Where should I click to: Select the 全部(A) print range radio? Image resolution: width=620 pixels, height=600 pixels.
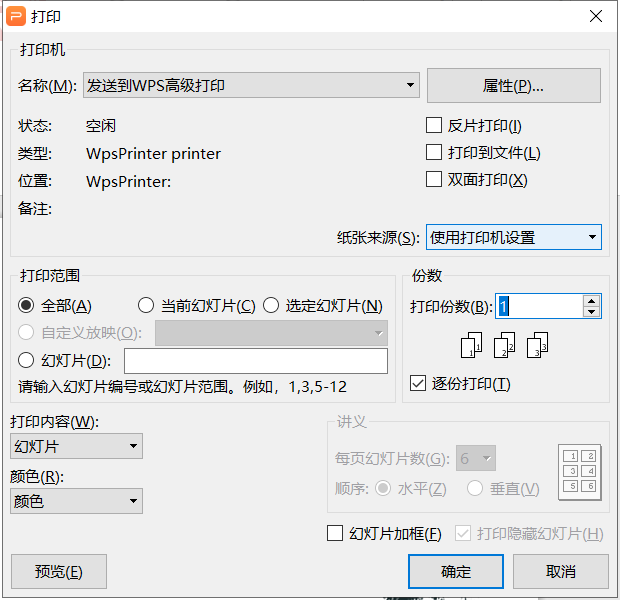26,305
